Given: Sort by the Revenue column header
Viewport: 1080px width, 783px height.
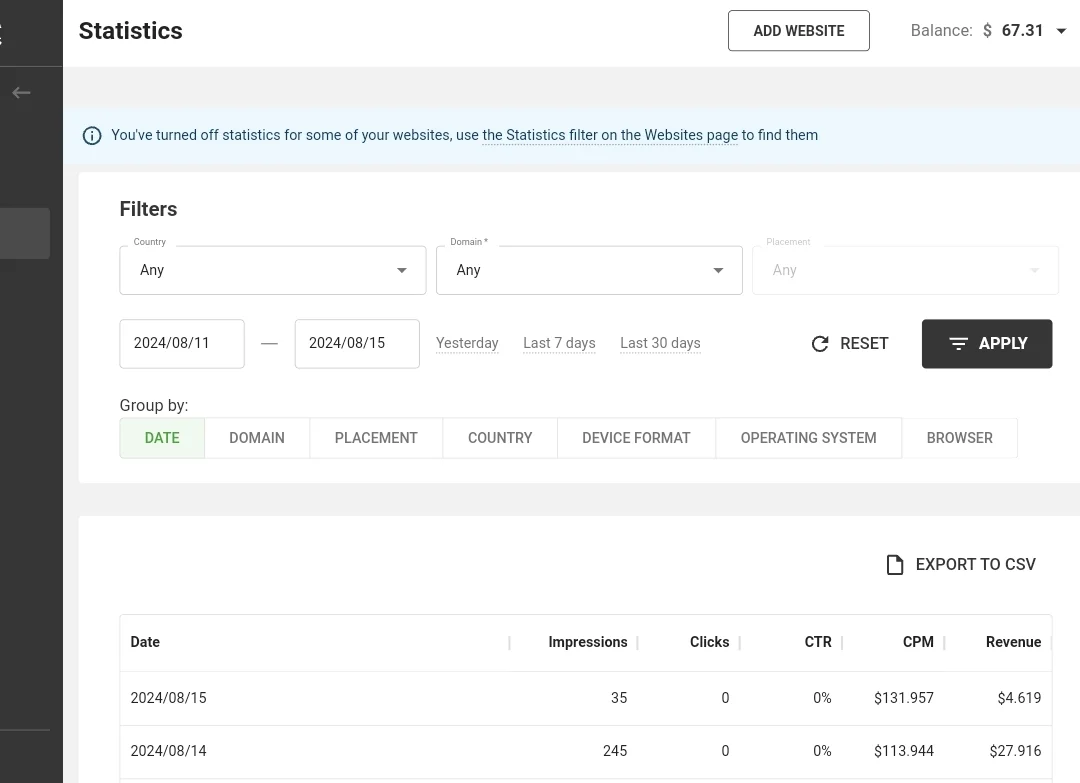Looking at the screenshot, I should (x=1013, y=642).
